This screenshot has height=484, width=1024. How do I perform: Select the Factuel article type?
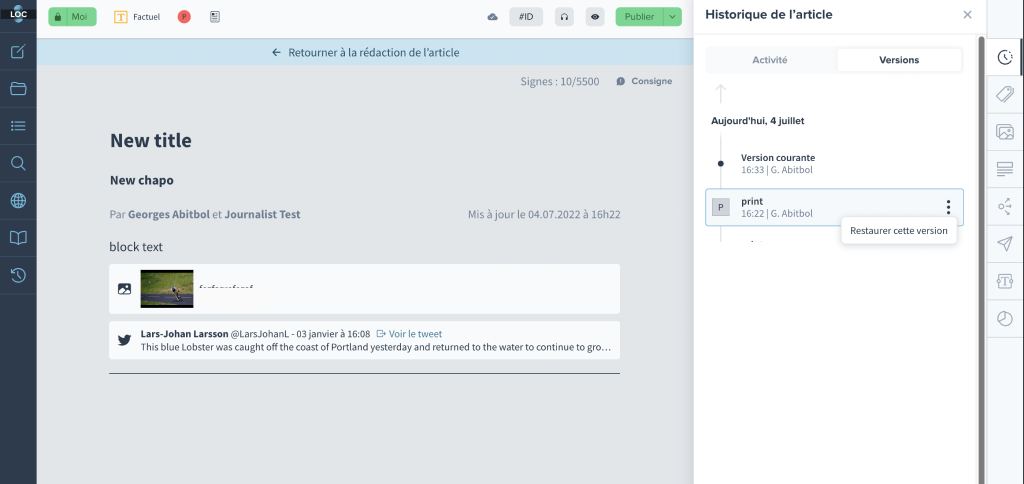point(136,17)
